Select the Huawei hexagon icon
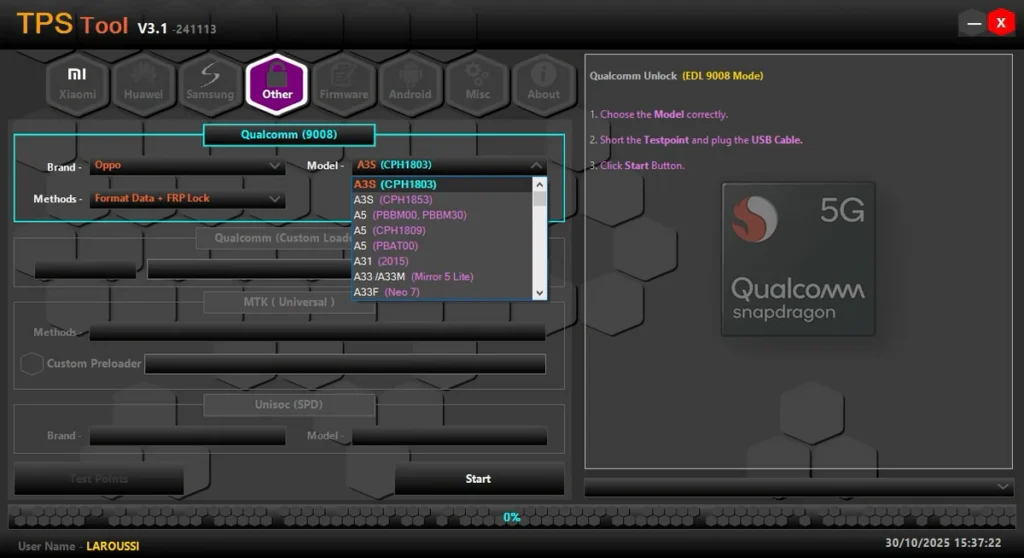Screen dimensions: 1024x558 pyautogui.click(x=143, y=83)
